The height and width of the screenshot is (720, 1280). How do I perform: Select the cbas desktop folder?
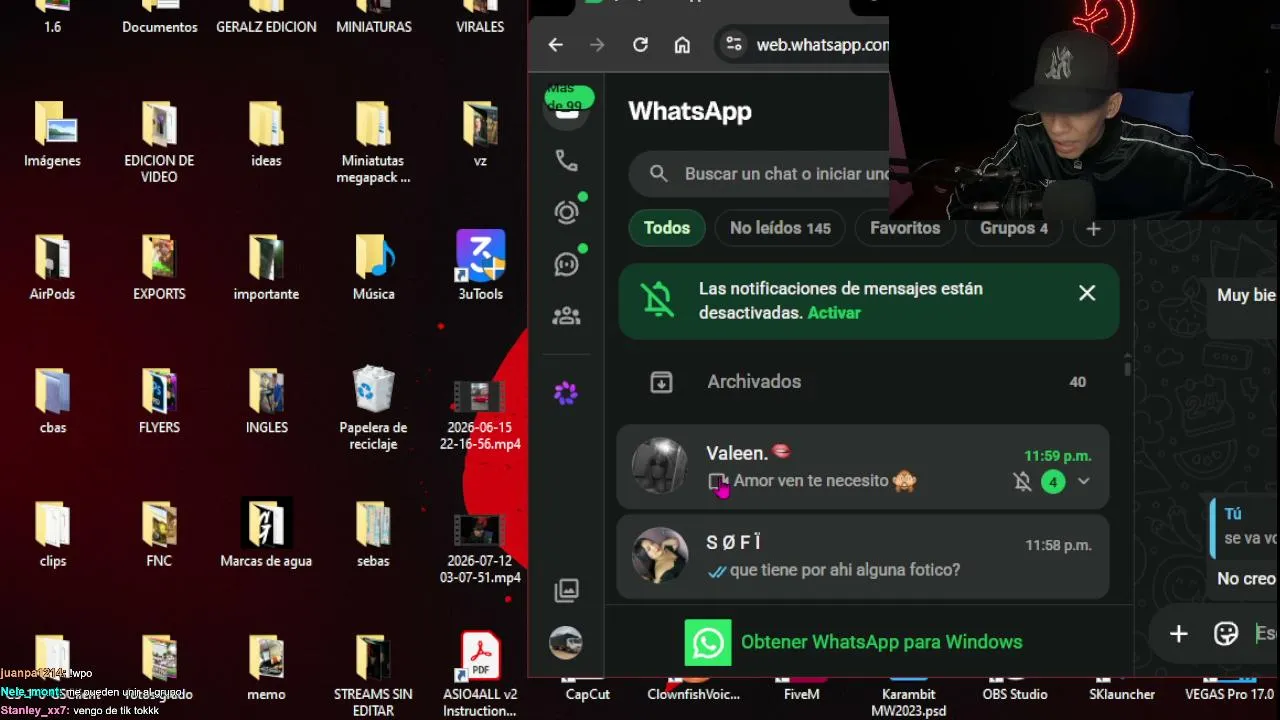click(53, 401)
